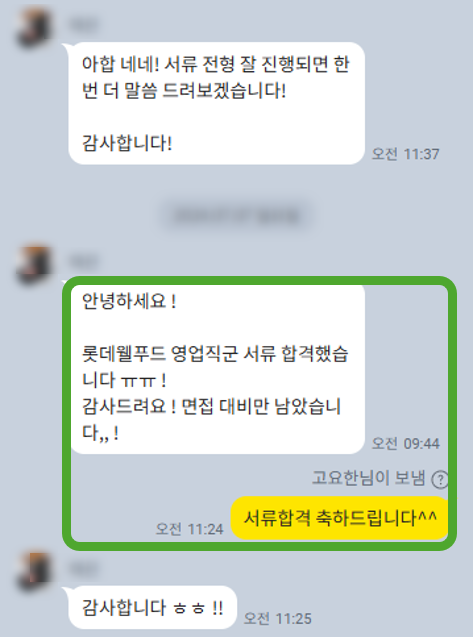Click blurred sender name above 감사합니다 ㅎㅎ message
Viewport: 473px width, 637px height.
pyautogui.click(x=83, y=568)
